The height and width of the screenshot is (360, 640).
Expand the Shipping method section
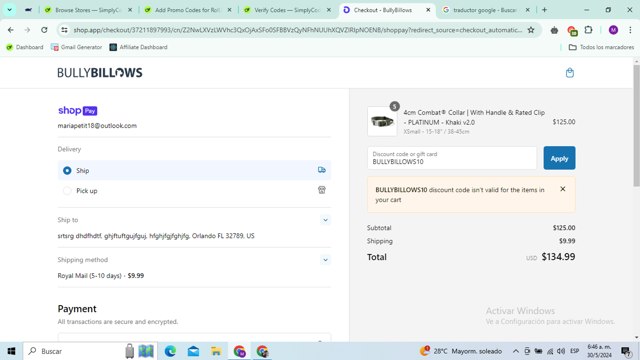(325, 260)
